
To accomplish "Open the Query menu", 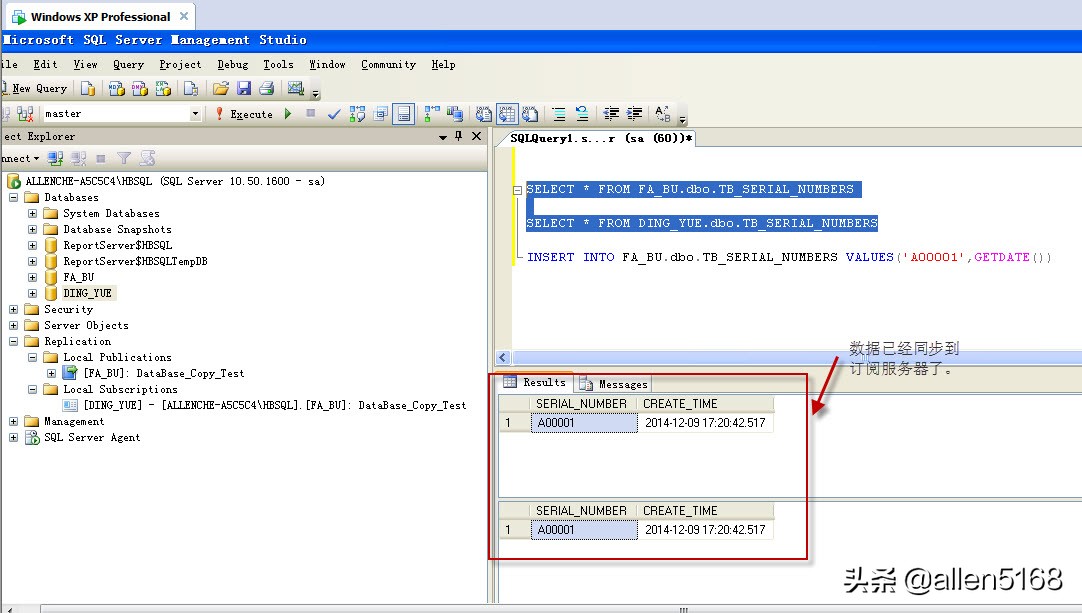I will (128, 64).
